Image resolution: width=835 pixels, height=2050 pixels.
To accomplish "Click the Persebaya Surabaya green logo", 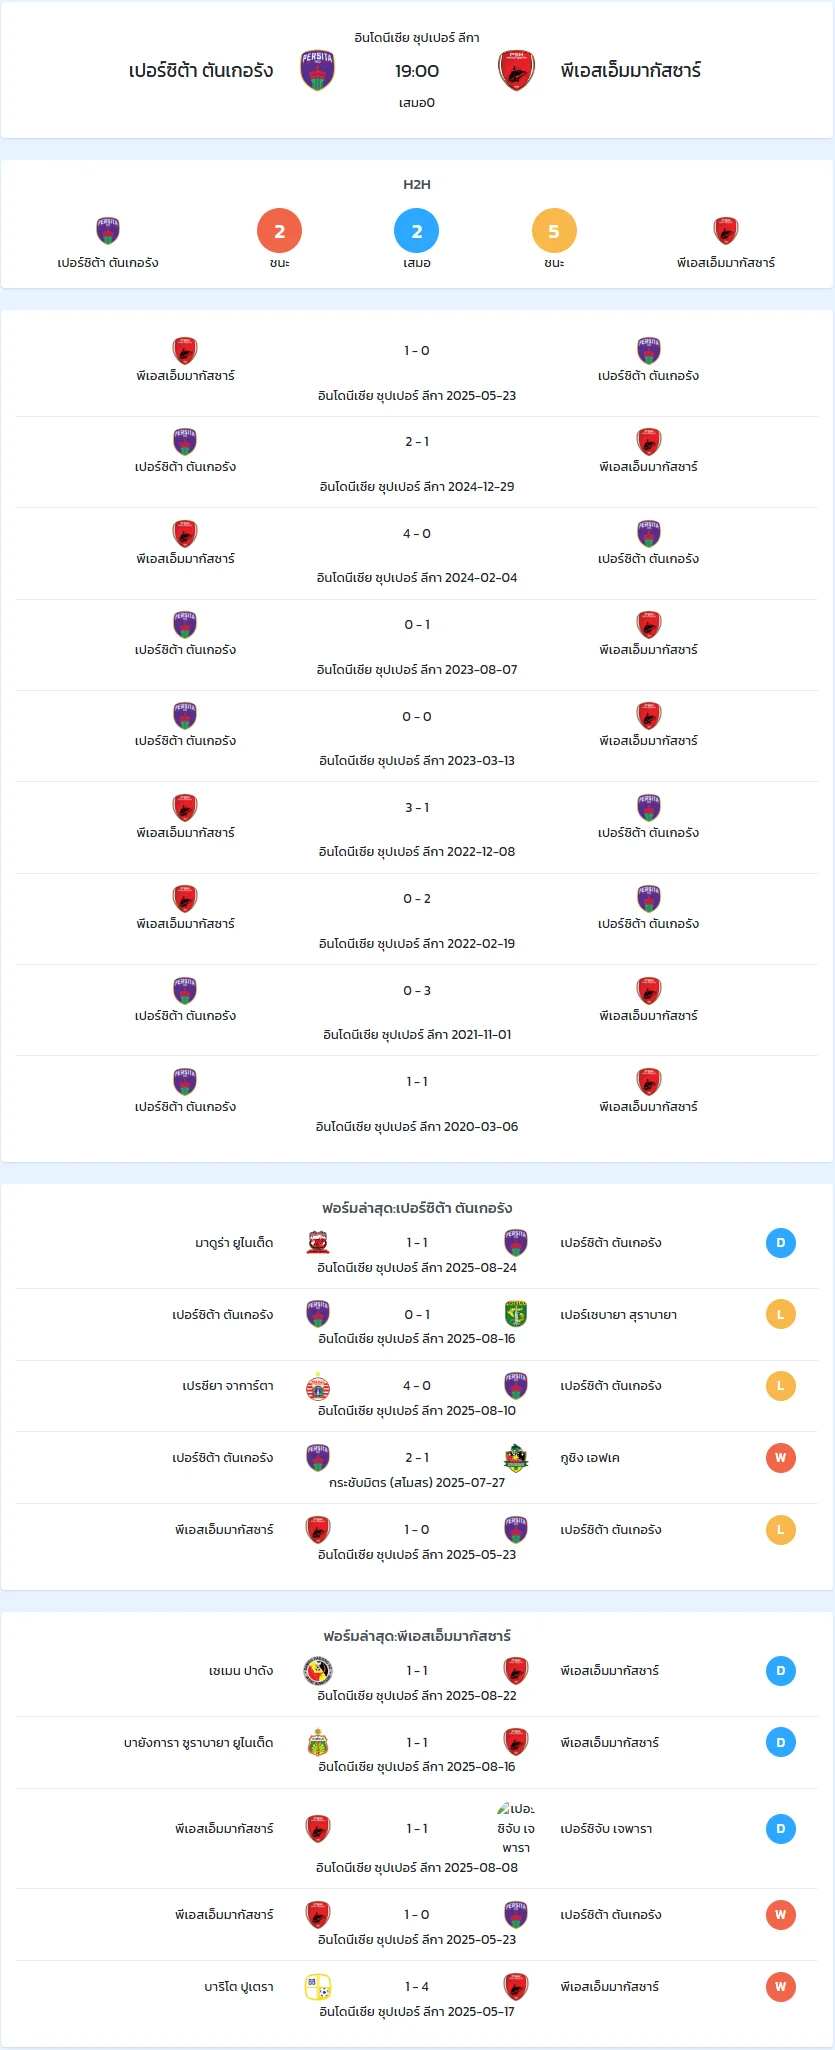I will pyautogui.click(x=516, y=1314).
